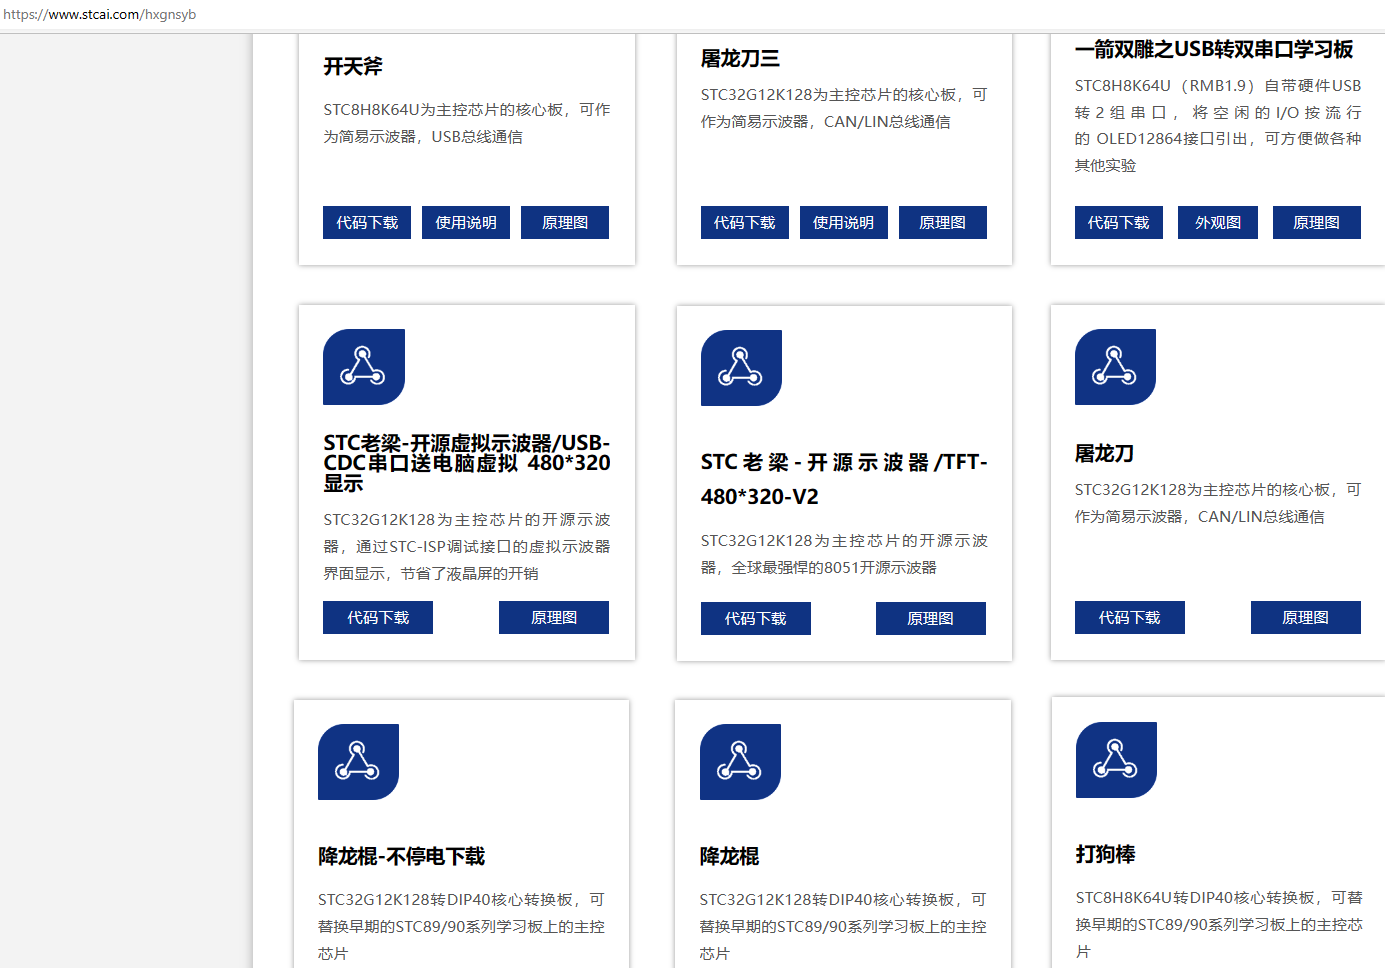Click the description mentioning STC-ISP调试接口
This screenshot has height=968, width=1385.
(466, 547)
